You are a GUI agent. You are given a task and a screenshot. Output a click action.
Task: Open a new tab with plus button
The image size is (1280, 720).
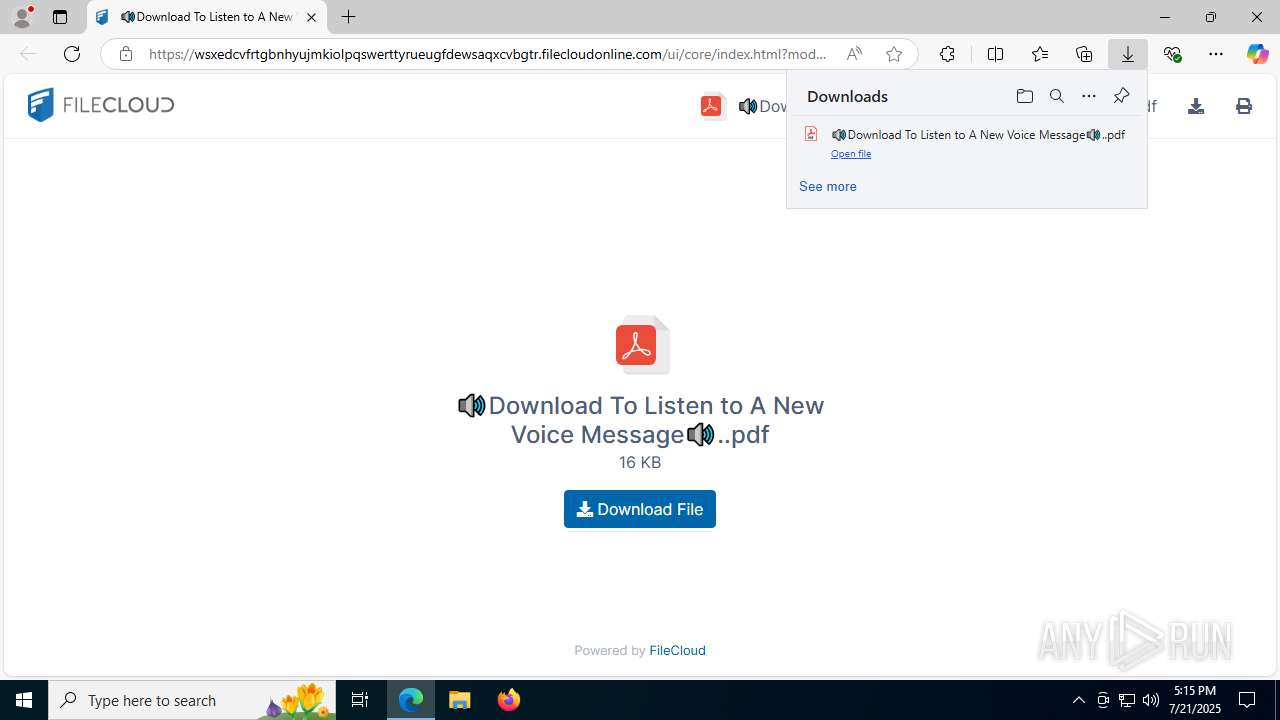[x=348, y=17]
